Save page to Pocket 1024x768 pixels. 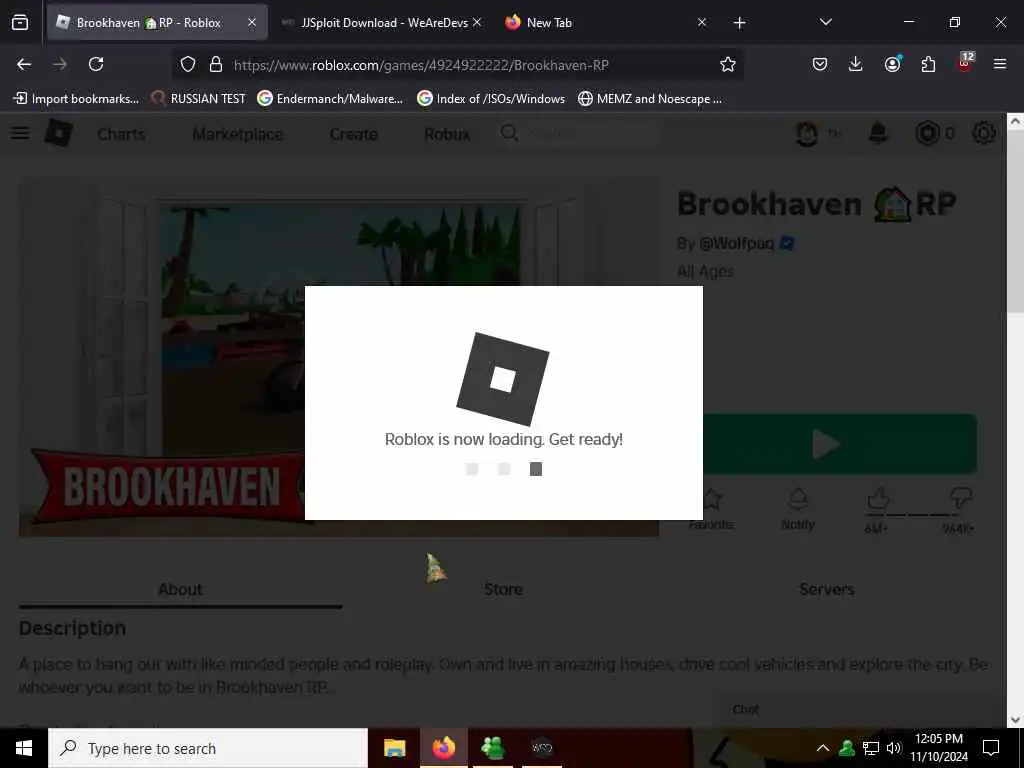820,64
